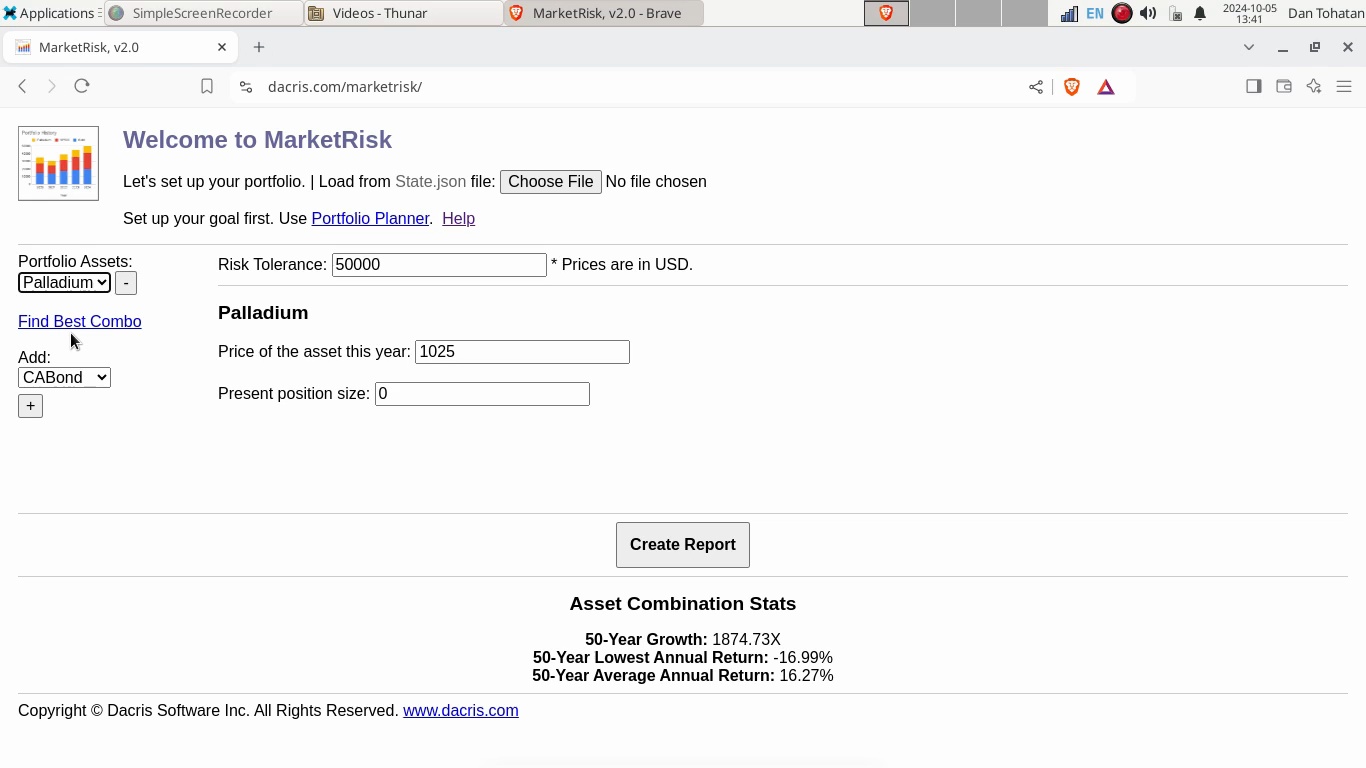The height and width of the screenshot is (768, 1366).
Task: Click the Brave Shields lion icon
Action: point(1072,87)
